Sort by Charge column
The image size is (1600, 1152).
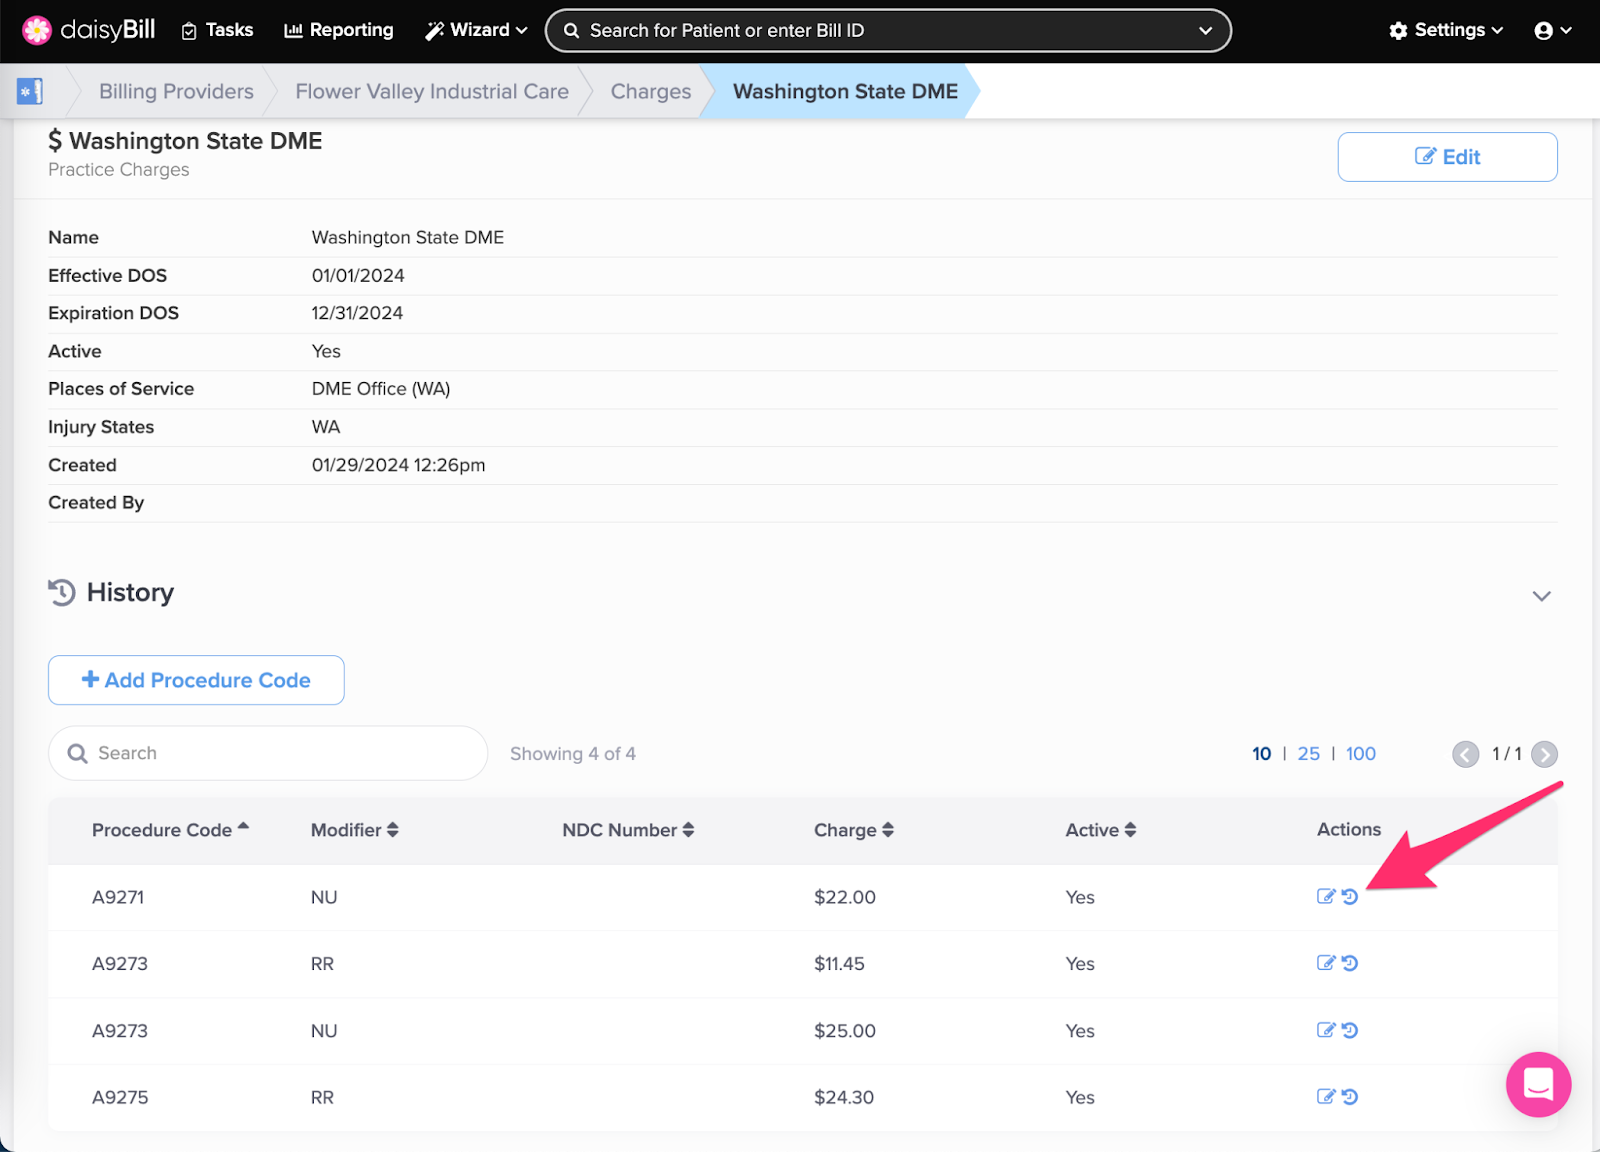pos(853,830)
